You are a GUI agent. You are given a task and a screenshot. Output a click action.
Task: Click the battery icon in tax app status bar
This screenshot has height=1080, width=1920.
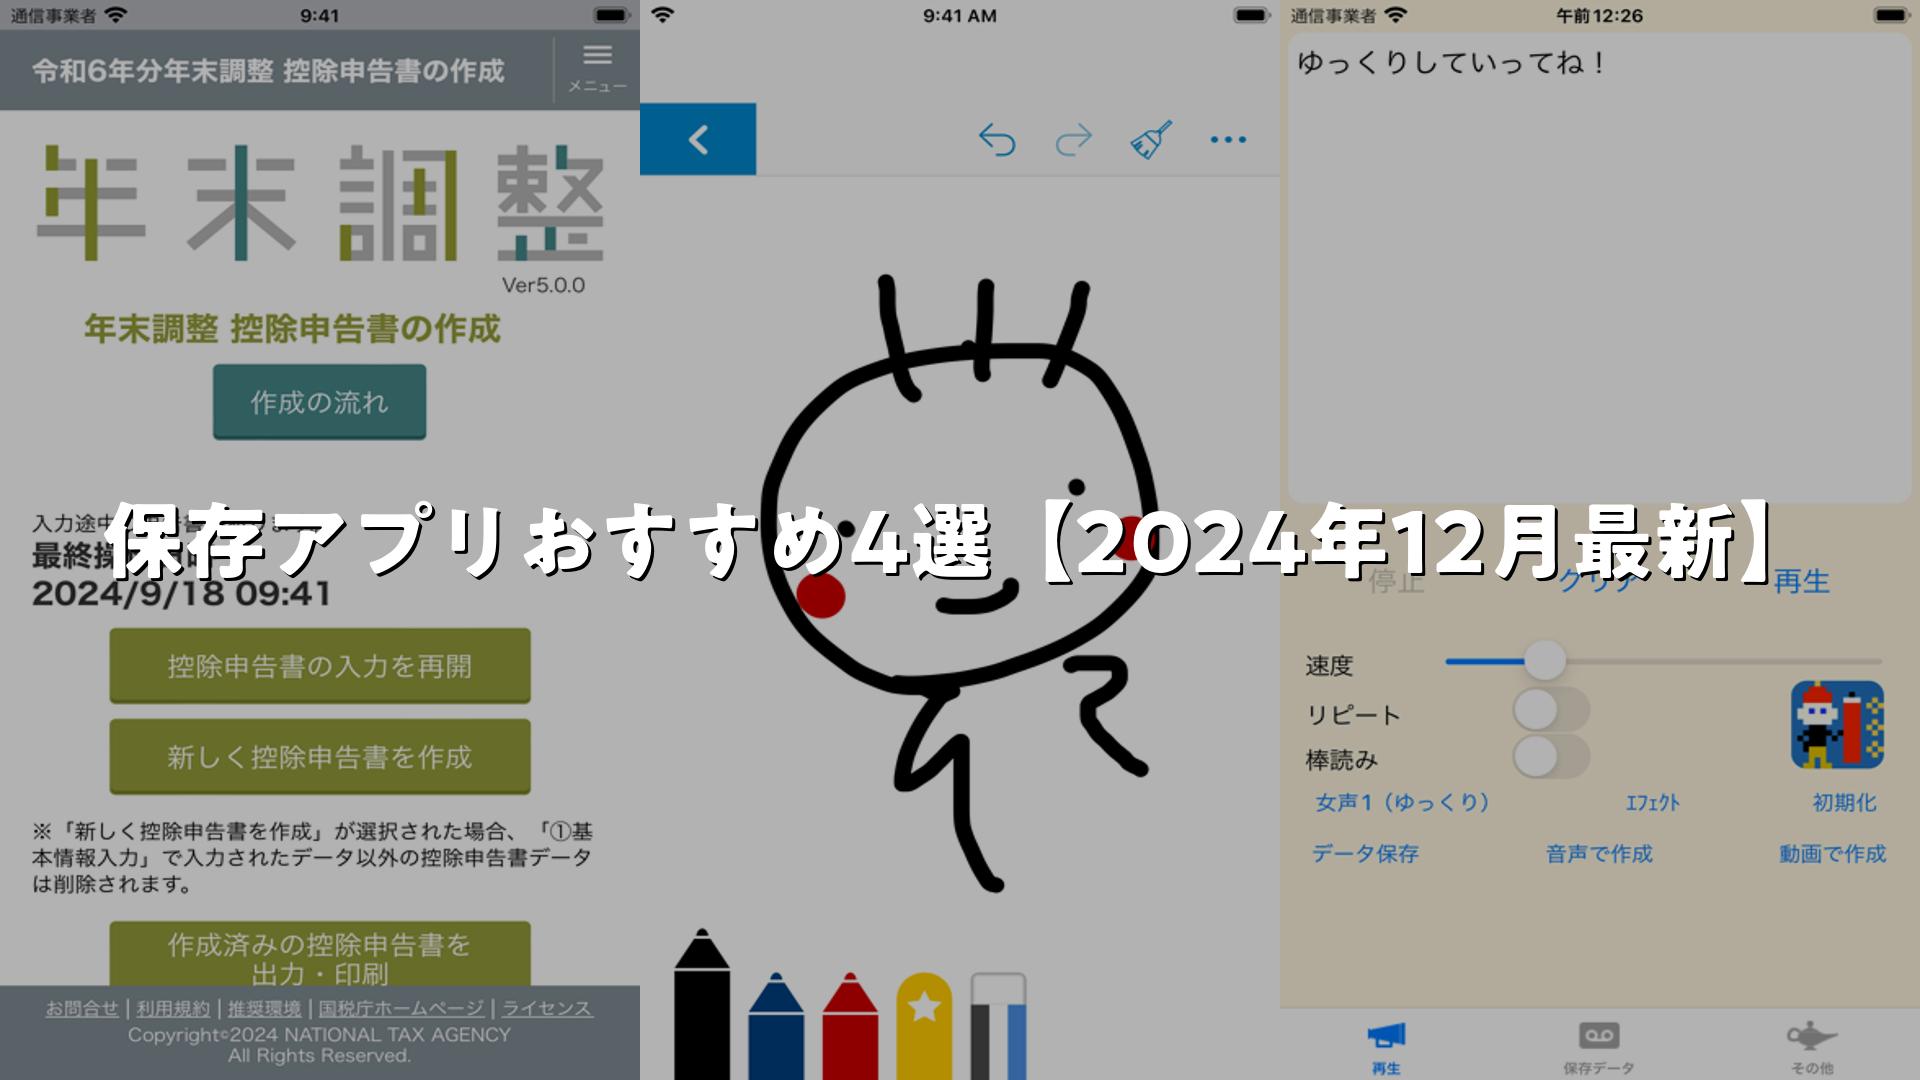tap(611, 15)
